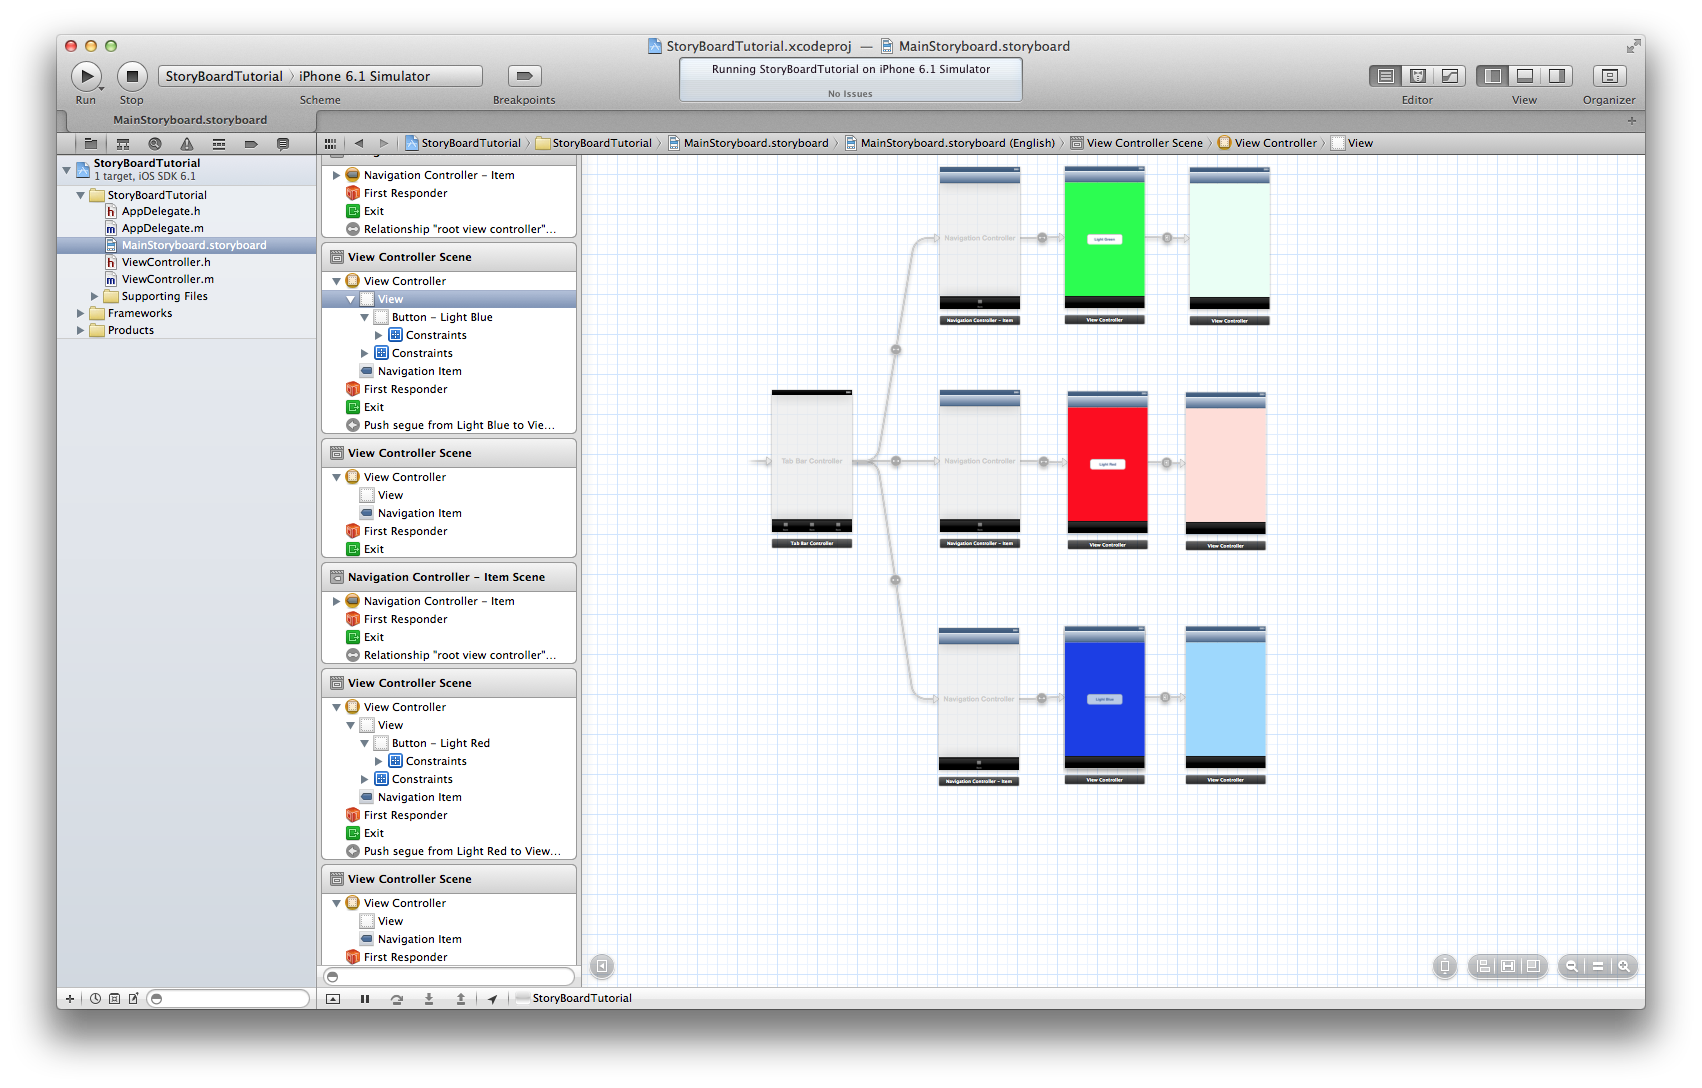Collapse the Button – Light Blue item
This screenshot has width=1702, height=1088.
364,317
